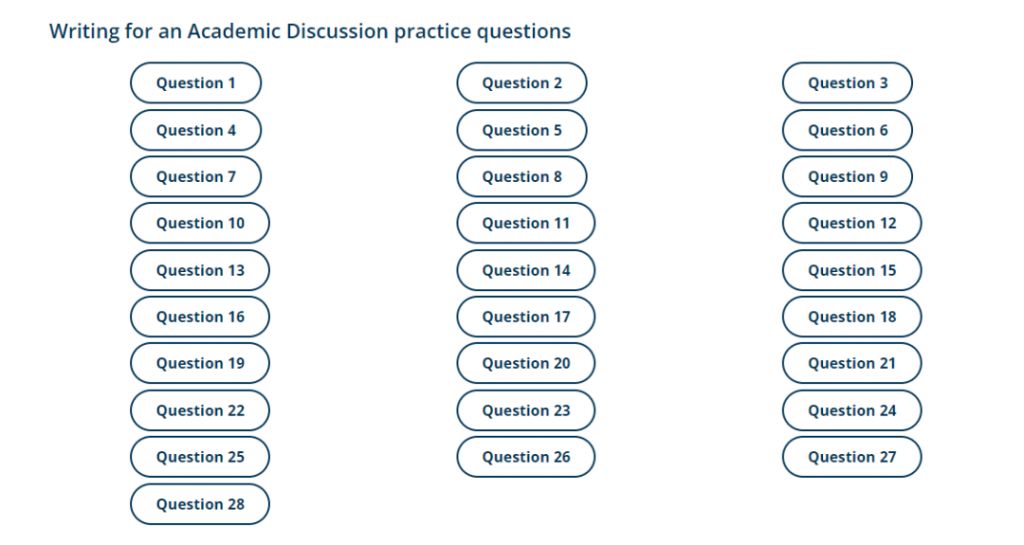The image size is (1024, 545).
Task: Click the Question 3 button
Action: (x=847, y=83)
